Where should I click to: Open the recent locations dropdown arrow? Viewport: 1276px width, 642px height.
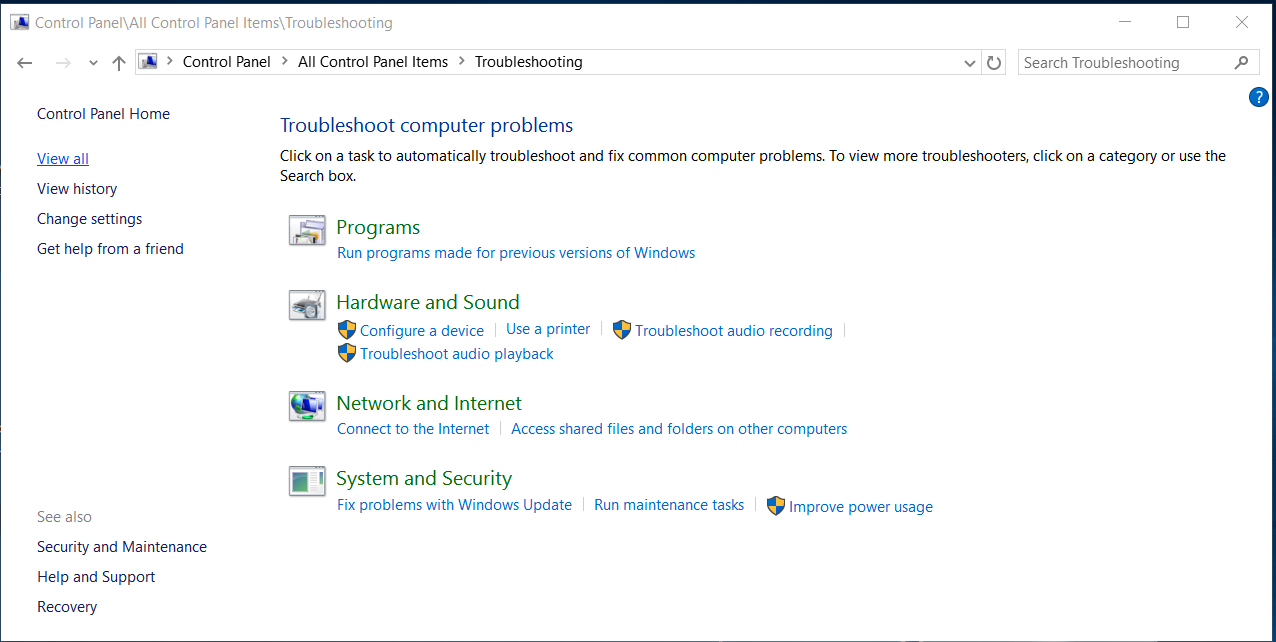(x=93, y=63)
